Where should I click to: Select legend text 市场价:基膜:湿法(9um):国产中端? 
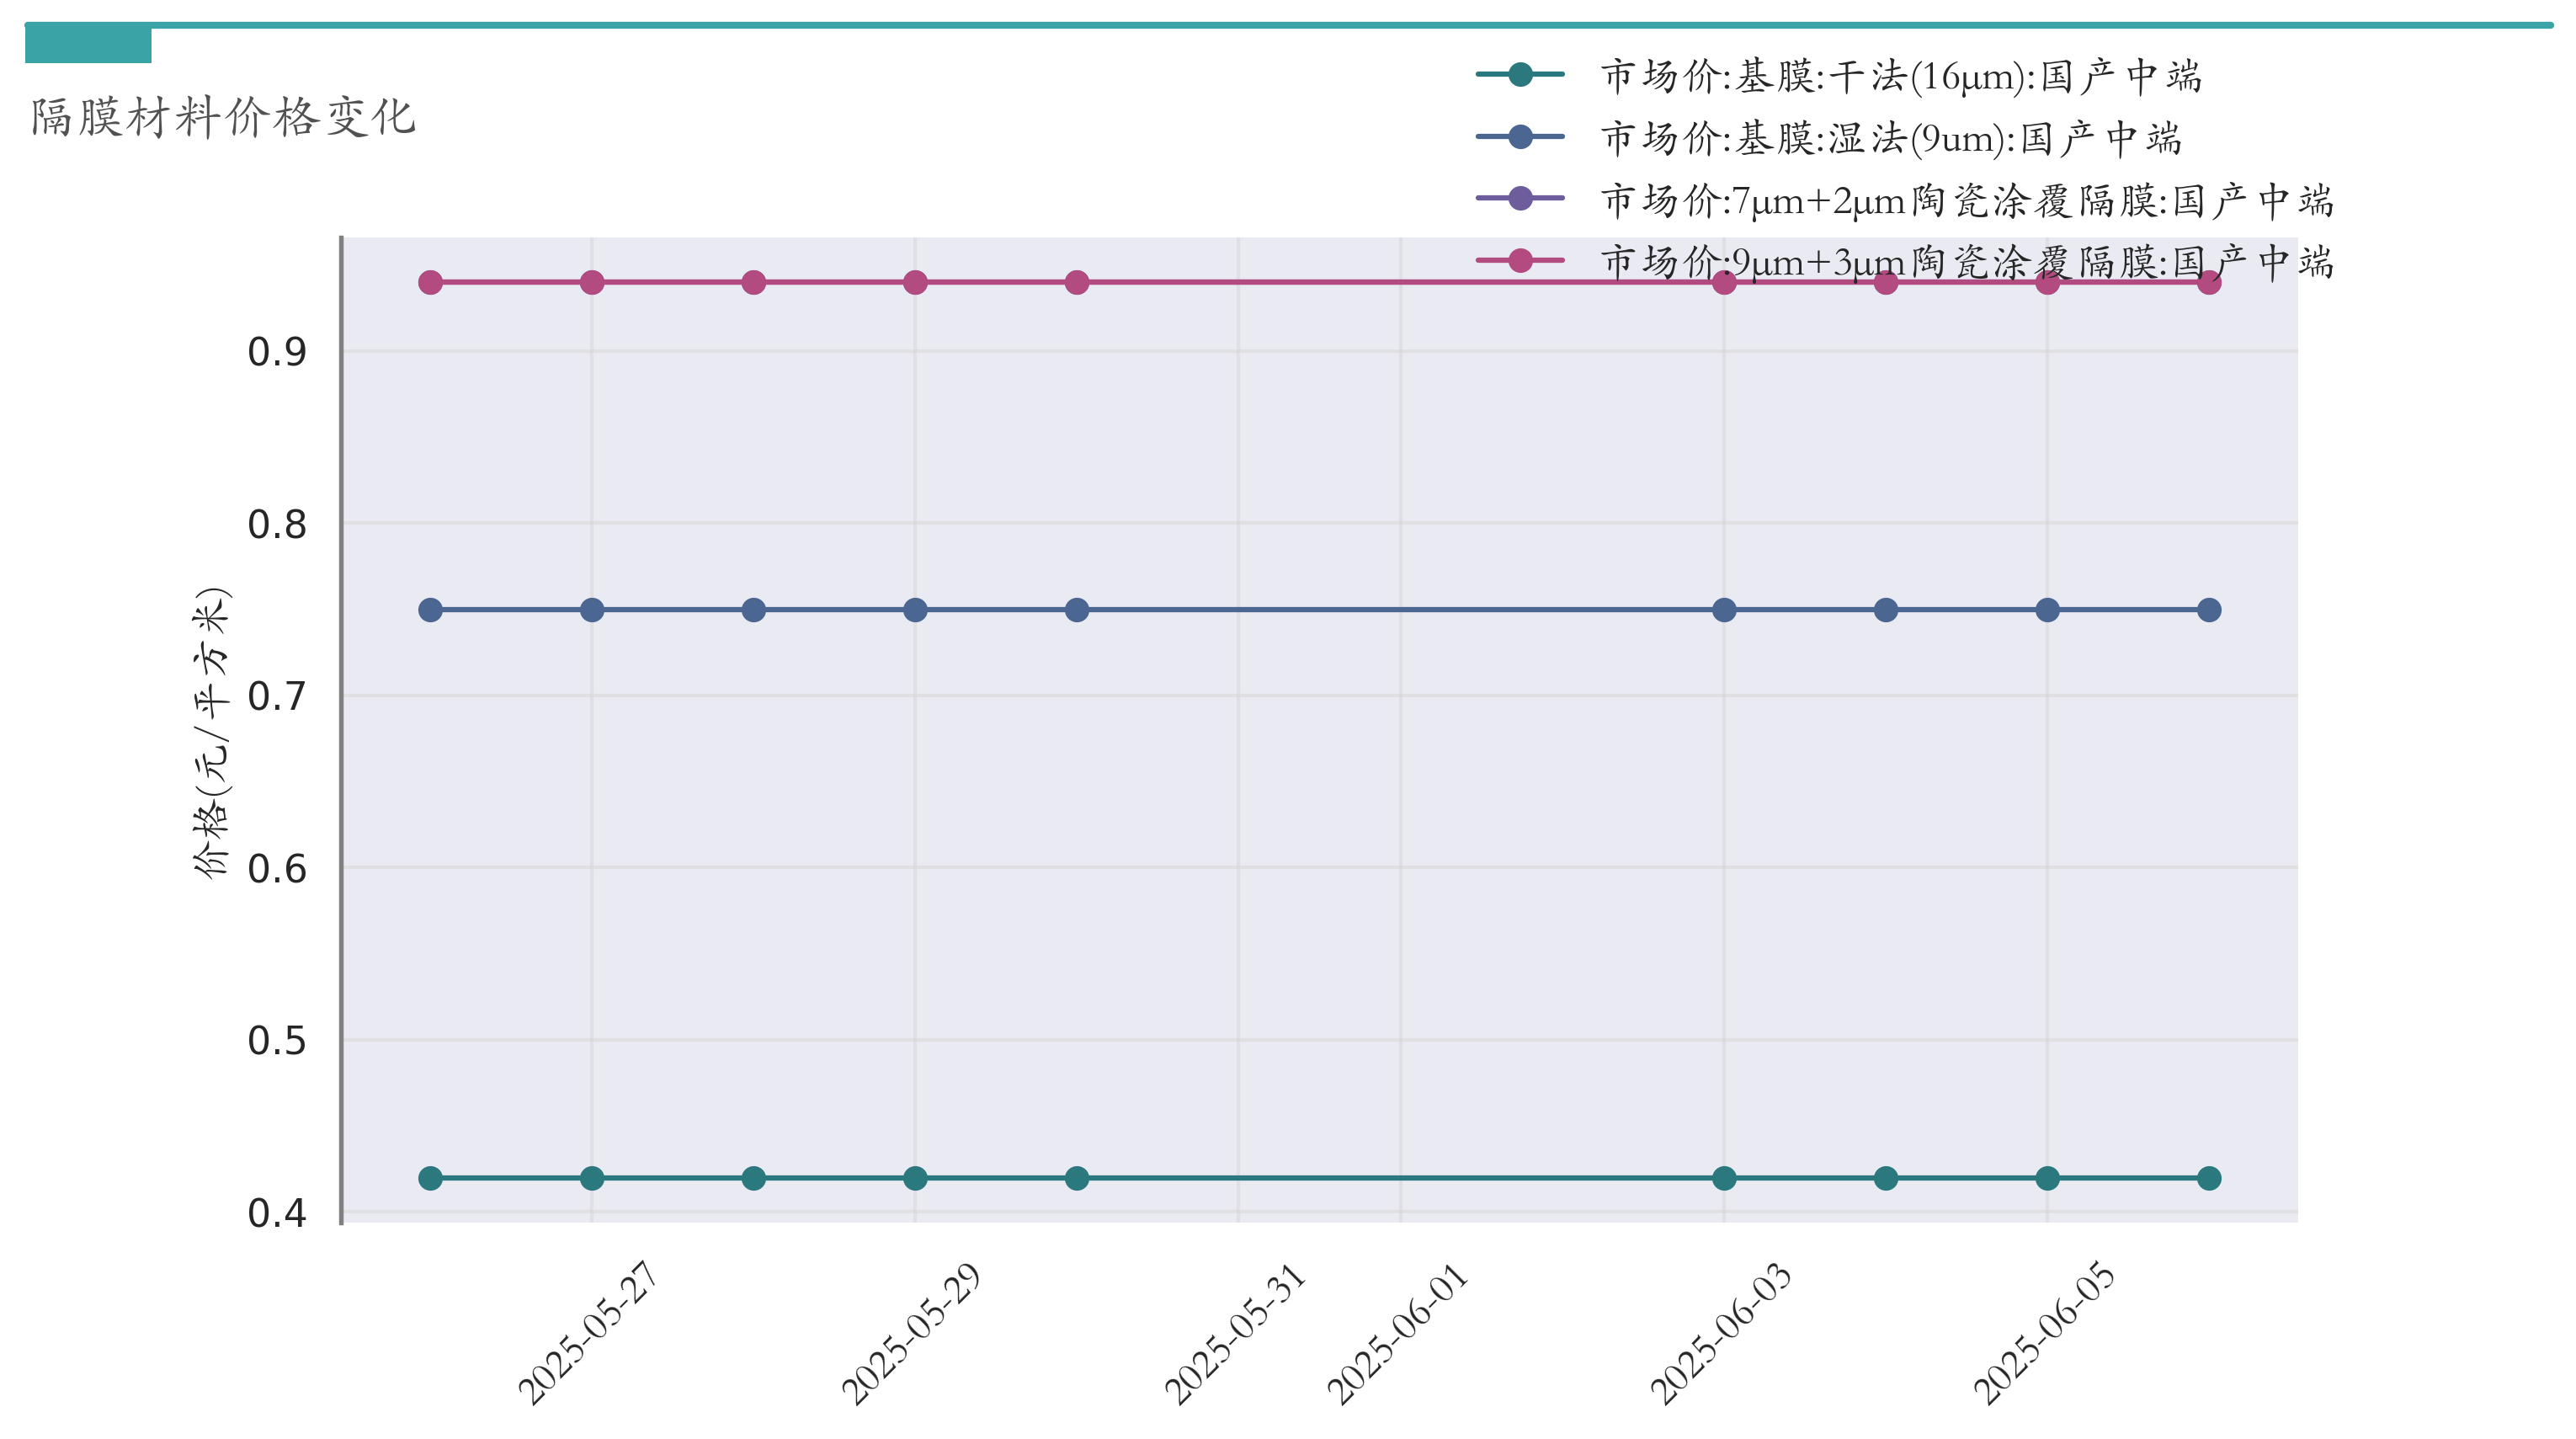[x=1890, y=138]
